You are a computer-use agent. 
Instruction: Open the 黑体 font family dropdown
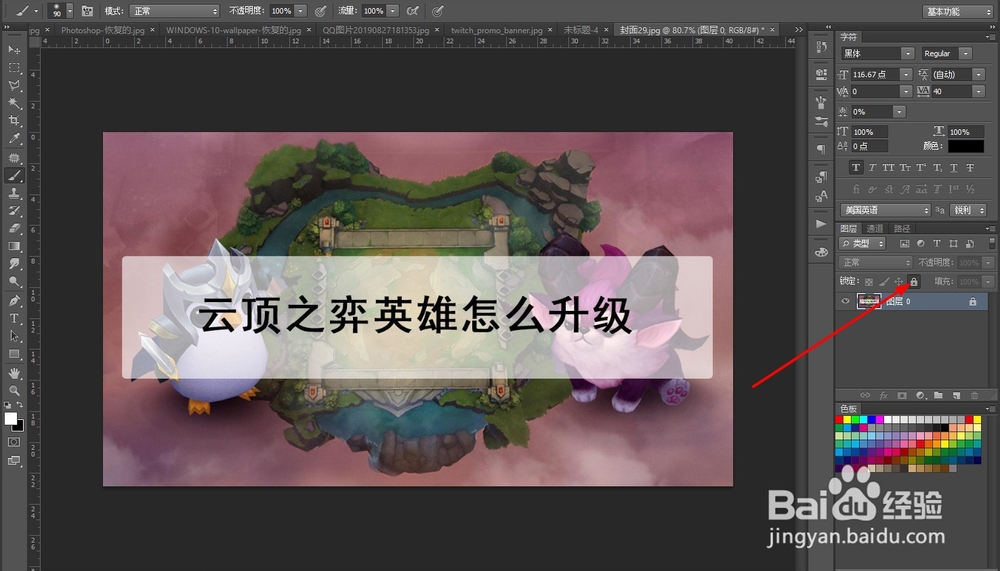tap(908, 54)
